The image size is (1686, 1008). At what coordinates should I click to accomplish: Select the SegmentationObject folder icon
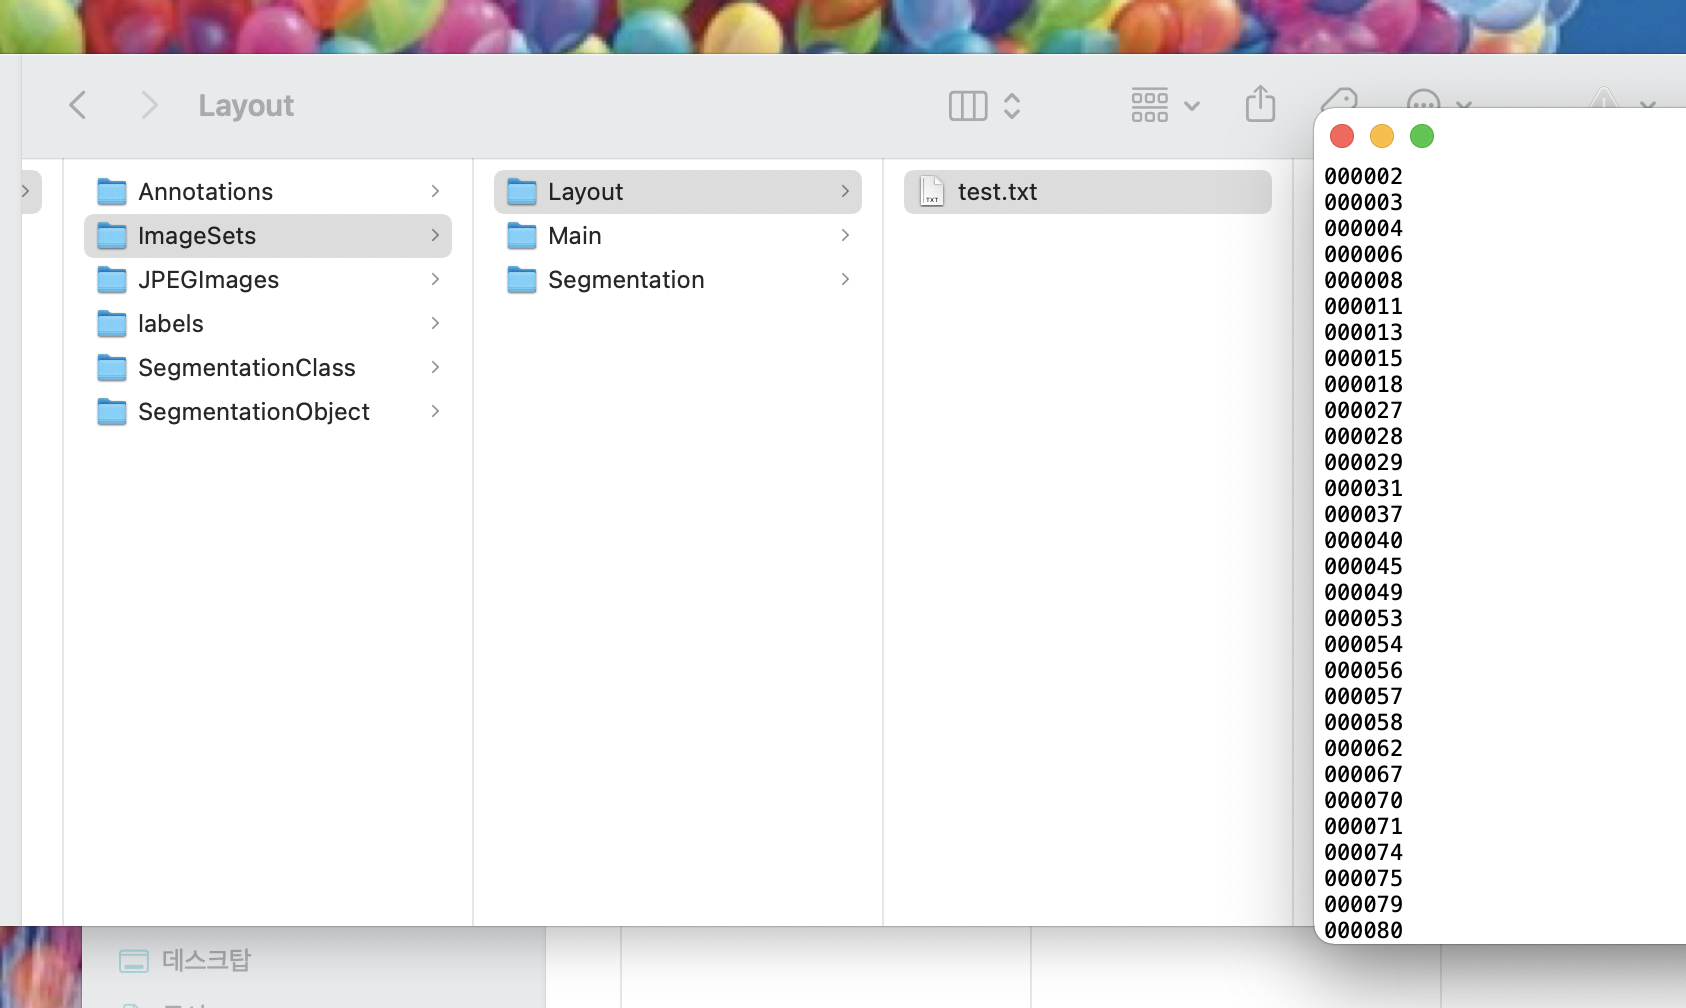[x=112, y=411]
